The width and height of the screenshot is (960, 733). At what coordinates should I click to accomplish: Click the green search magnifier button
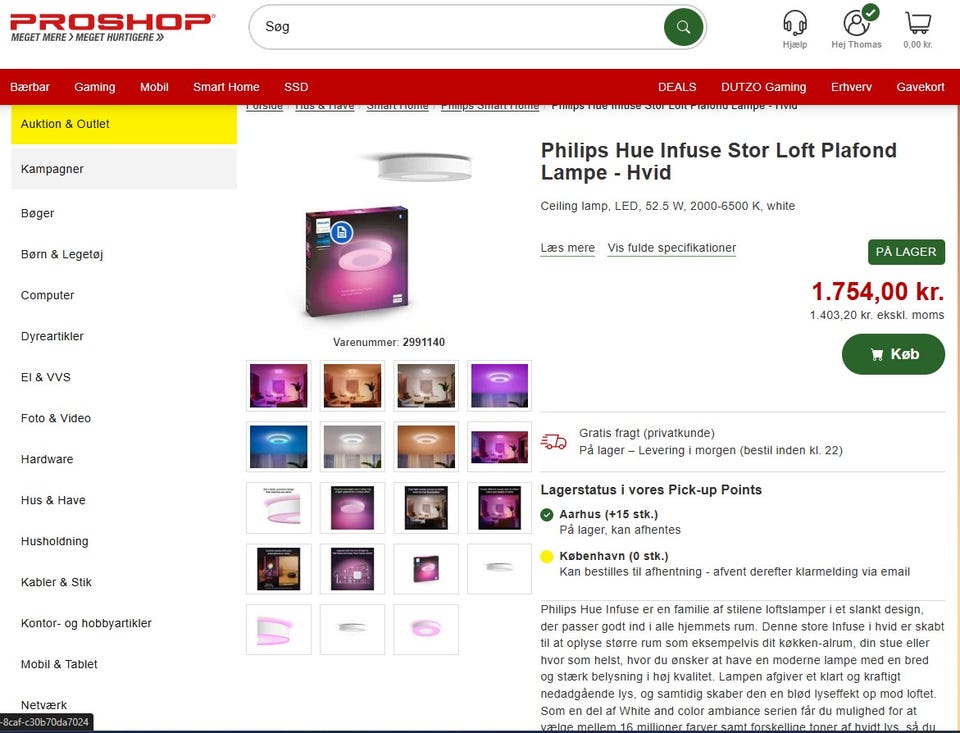click(x=683, y=27)
